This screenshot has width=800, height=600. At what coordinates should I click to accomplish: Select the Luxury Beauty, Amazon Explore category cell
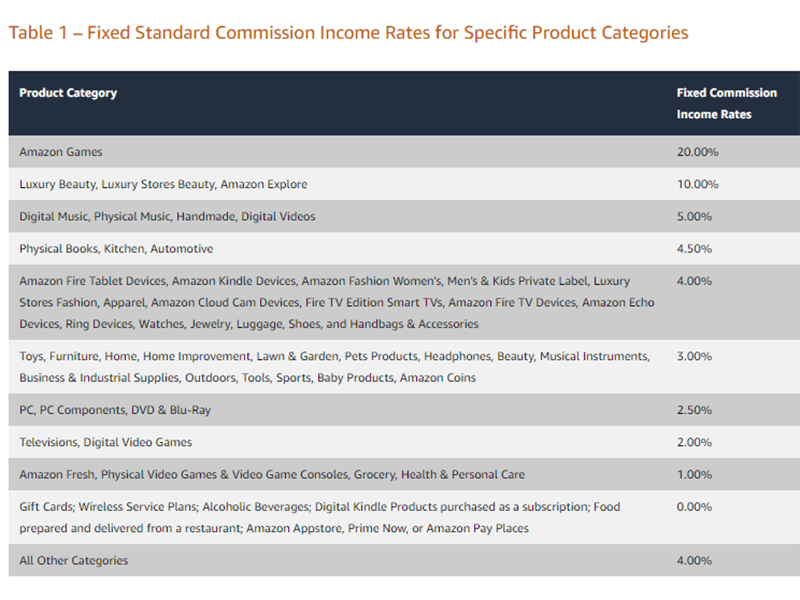click(163, 184)
